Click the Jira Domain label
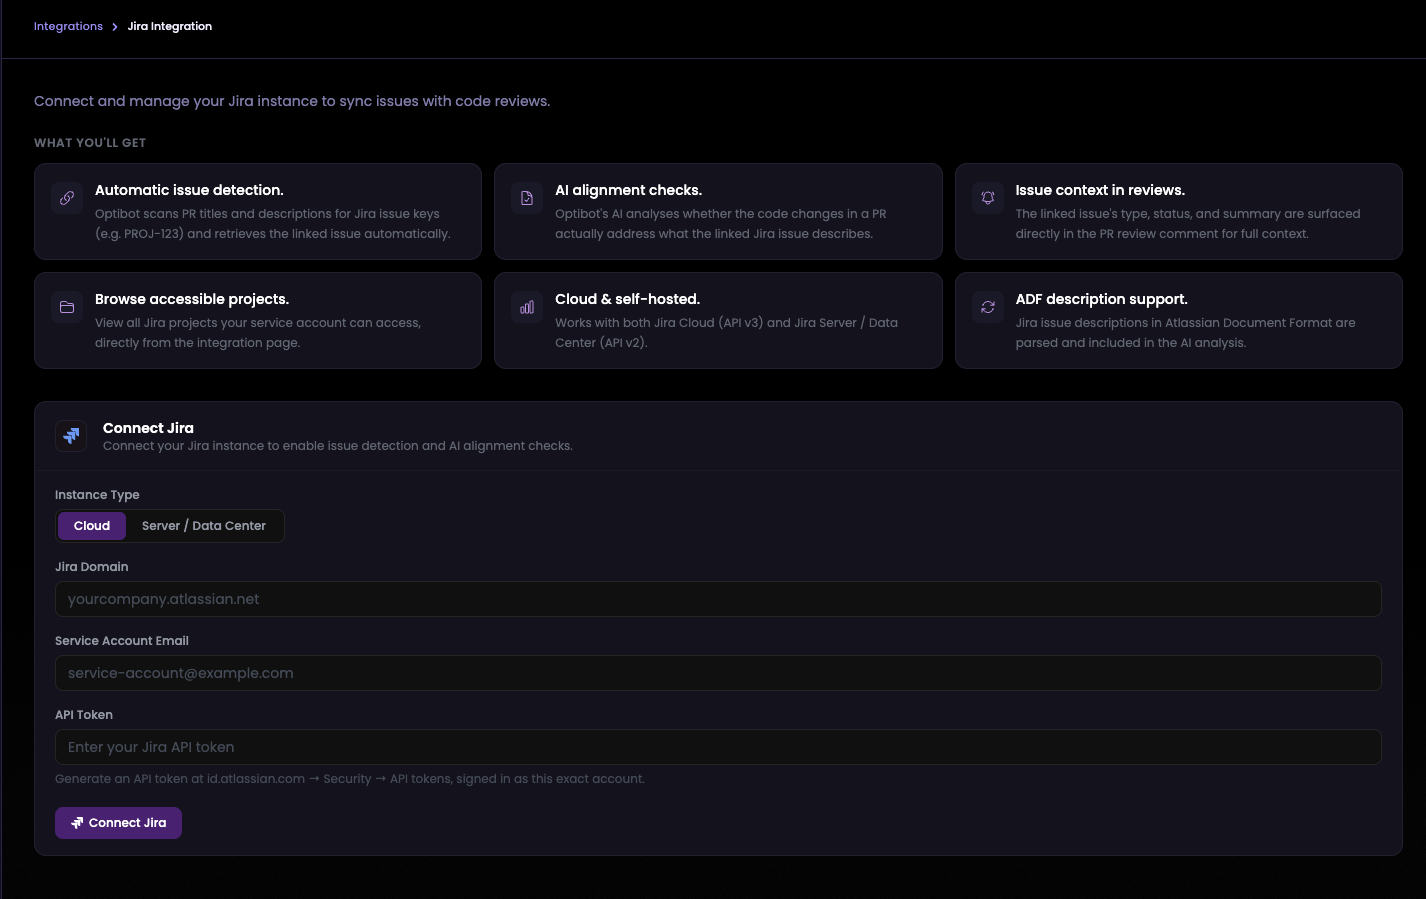This screenshot has width=1426, height=899. (x=91, y=567)
